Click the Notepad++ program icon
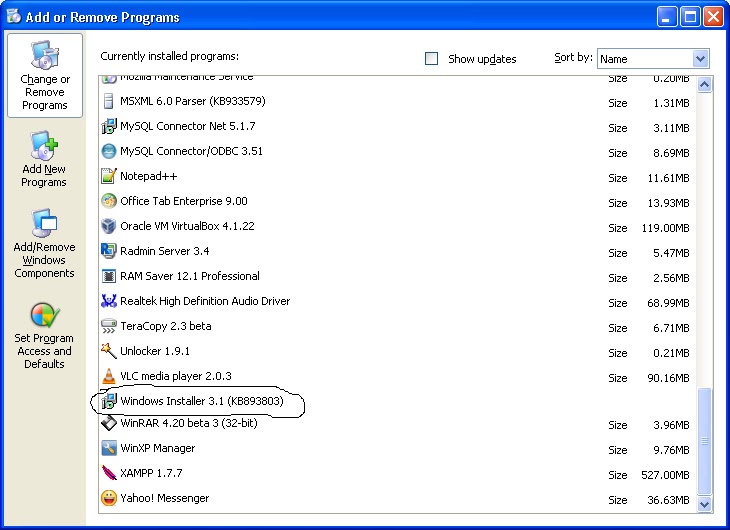Screen dimensions: 730x530 [x=108, y=176]
